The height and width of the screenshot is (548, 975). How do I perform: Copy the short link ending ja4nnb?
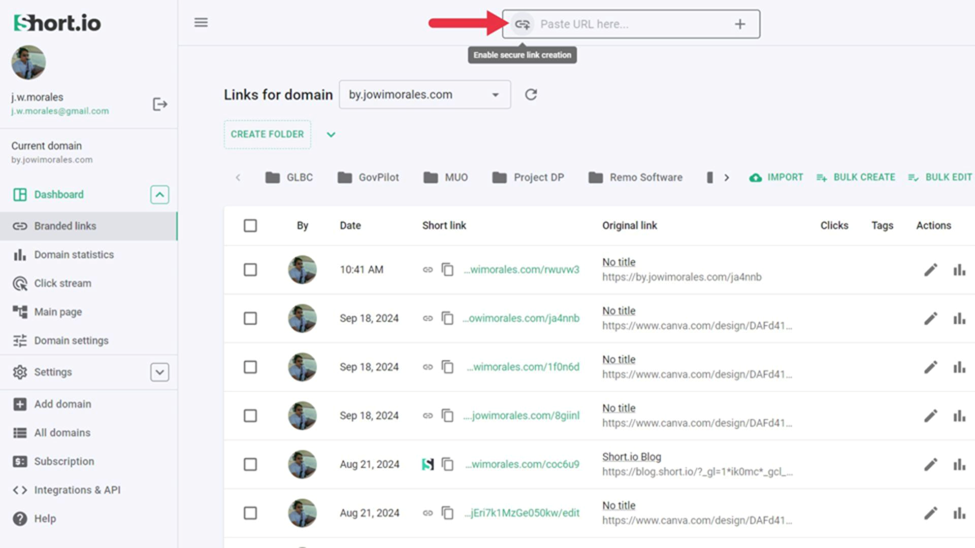pos(448,318)
